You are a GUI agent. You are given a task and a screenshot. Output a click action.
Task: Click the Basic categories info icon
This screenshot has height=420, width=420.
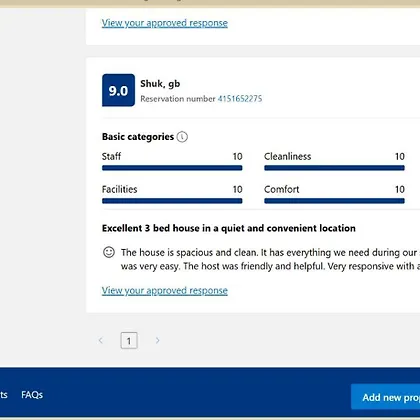click(182, 137)
